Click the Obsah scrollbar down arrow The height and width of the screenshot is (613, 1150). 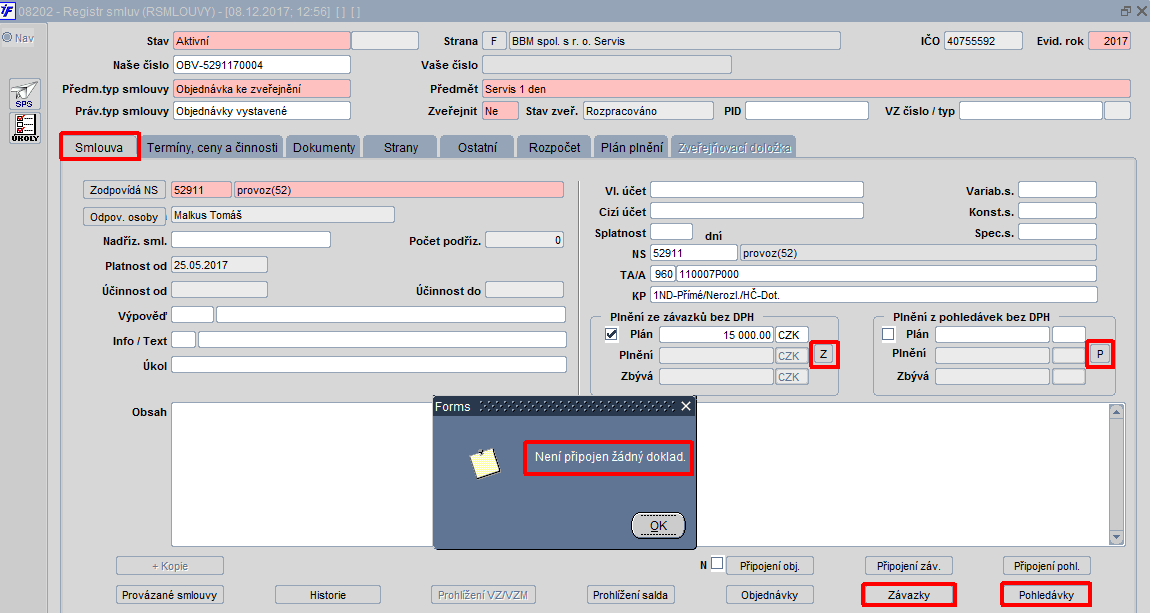pos(1116,538)
